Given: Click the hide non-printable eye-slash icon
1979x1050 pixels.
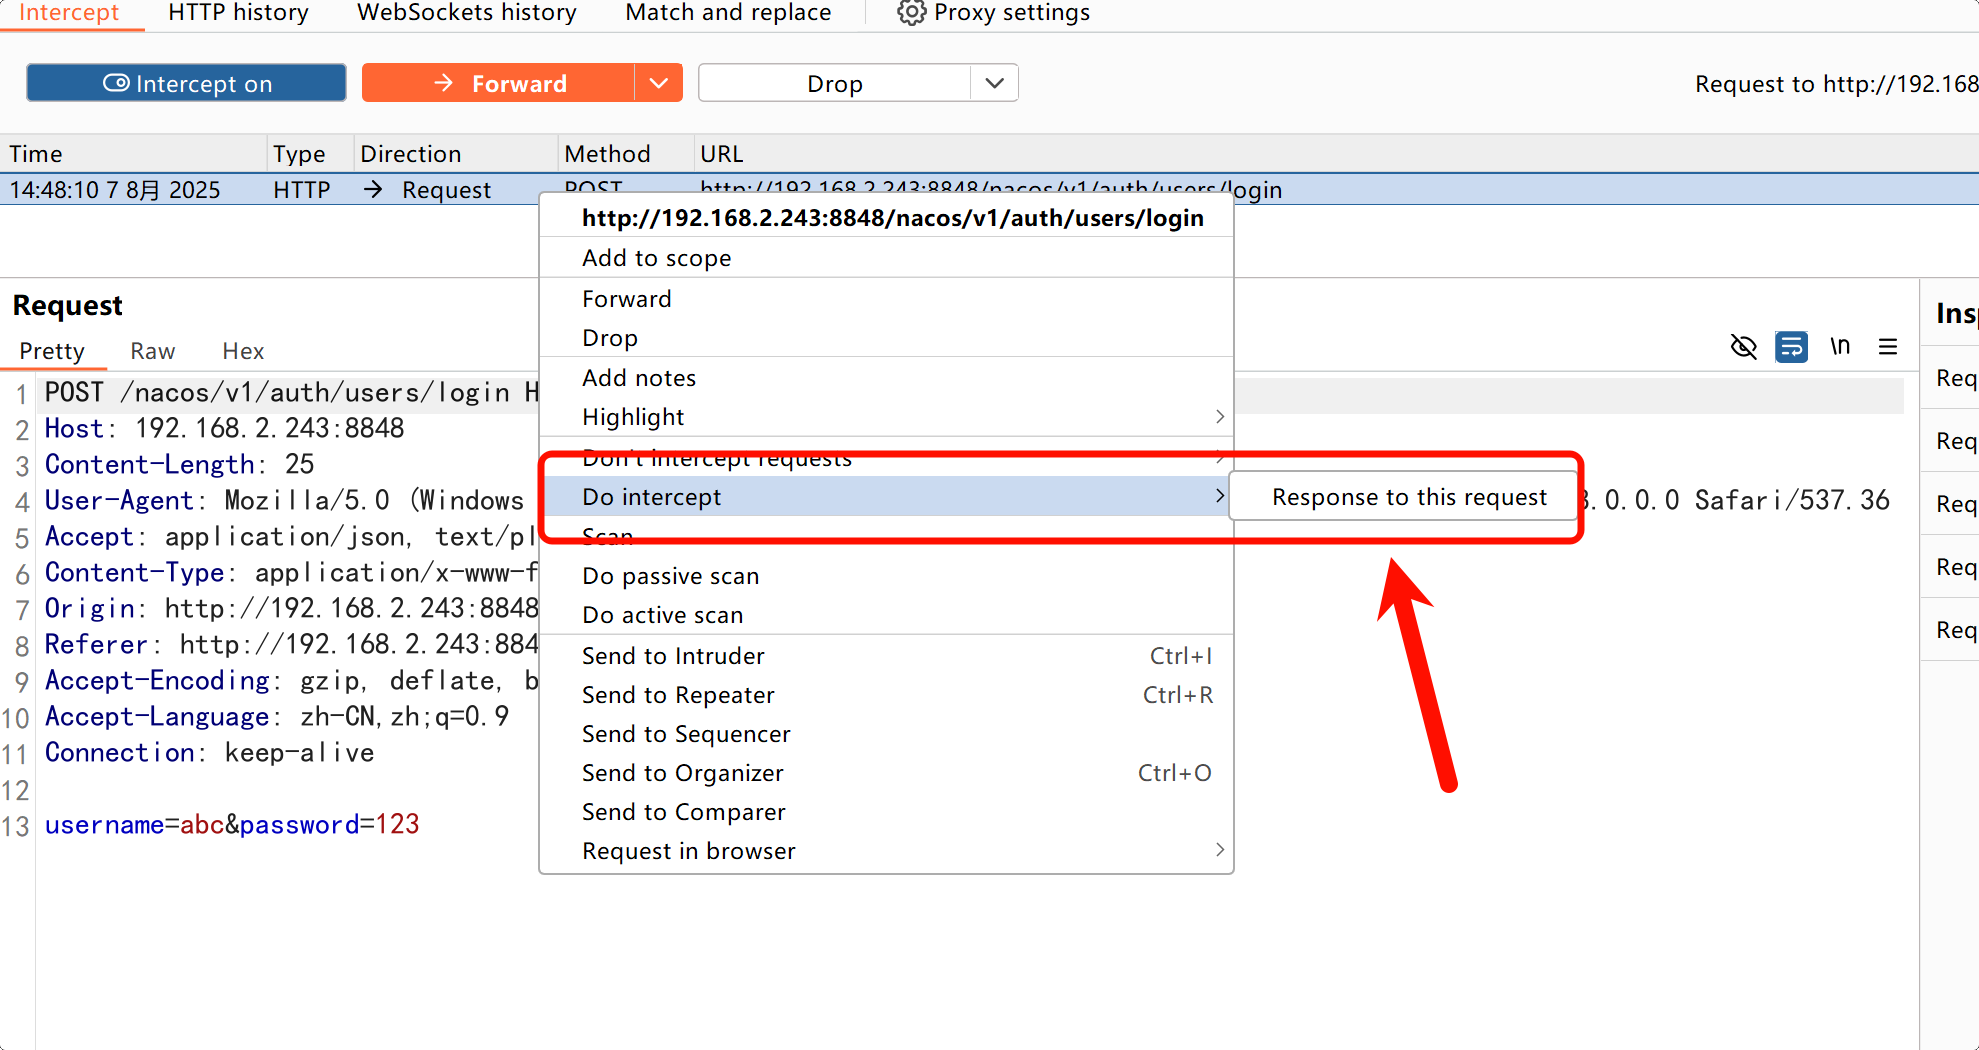Looking at the screenshot, I should (x=1743, y=347).
